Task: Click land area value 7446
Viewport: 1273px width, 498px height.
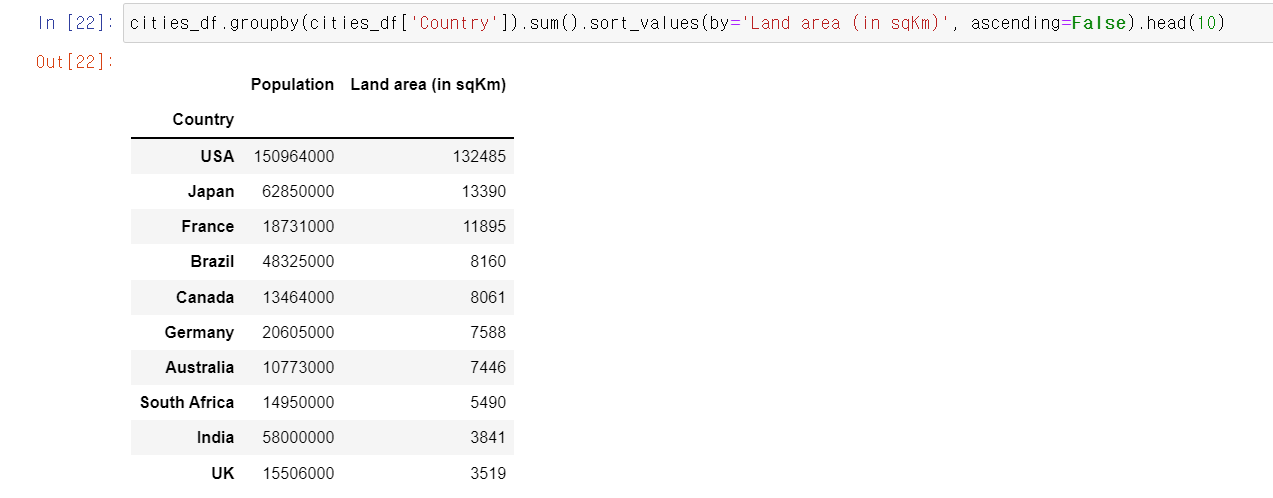Action: point(488,368)
